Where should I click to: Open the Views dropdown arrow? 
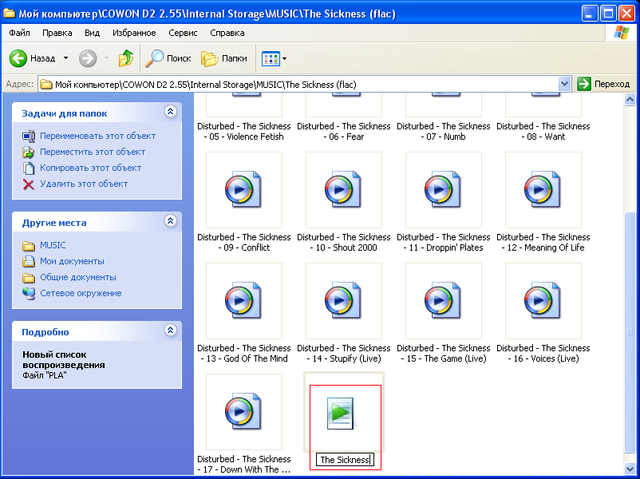(284, 58)
